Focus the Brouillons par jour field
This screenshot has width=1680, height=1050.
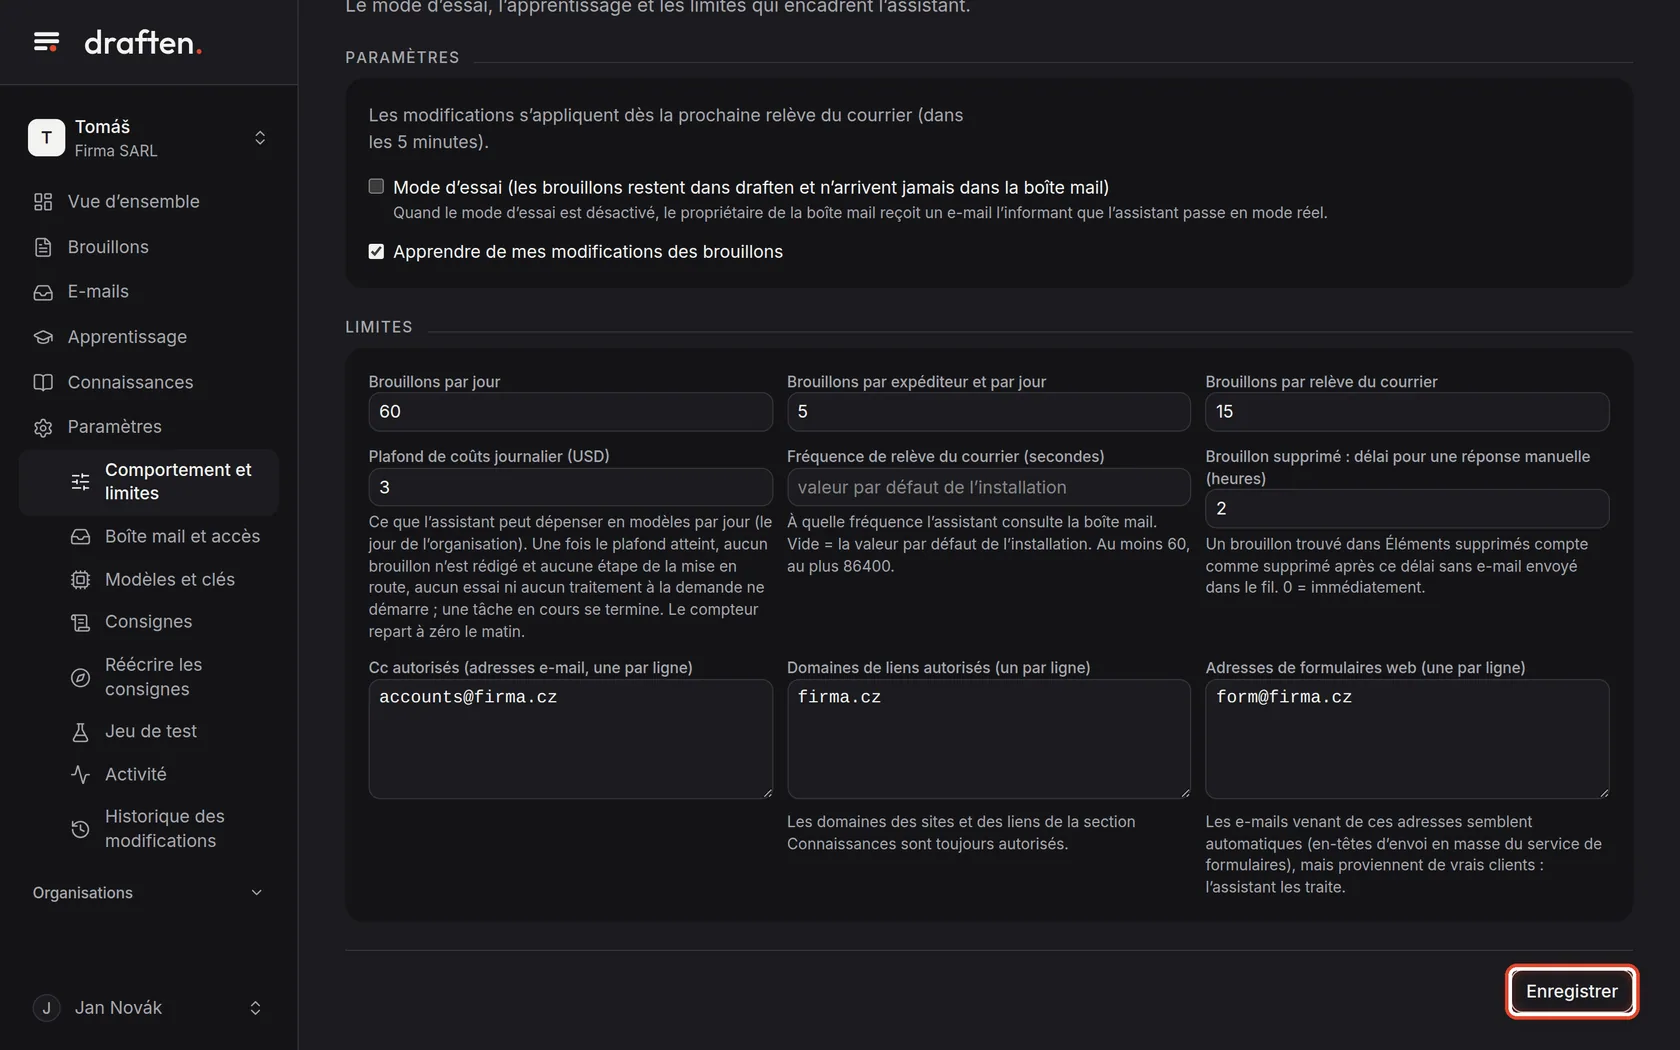570,412
